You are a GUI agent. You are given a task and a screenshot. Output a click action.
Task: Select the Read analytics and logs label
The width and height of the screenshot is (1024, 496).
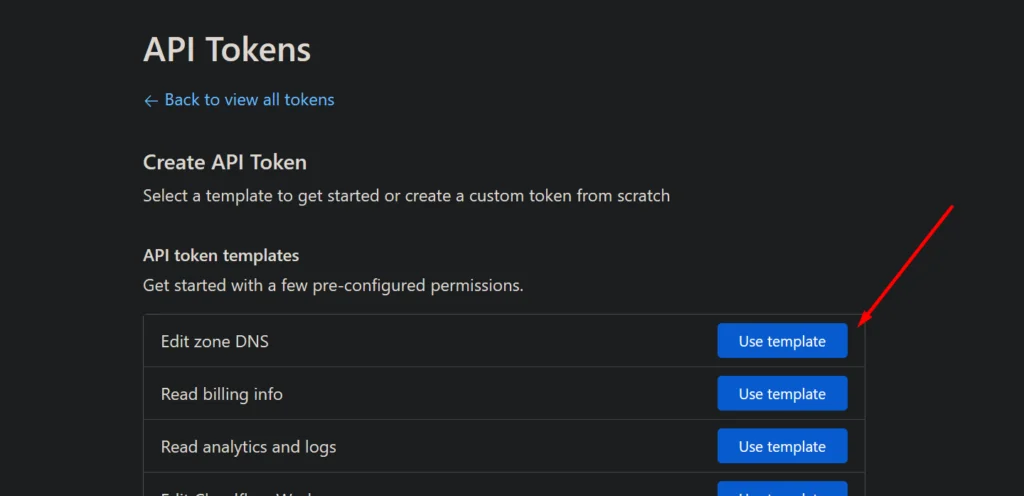click(x=248, y=447)
